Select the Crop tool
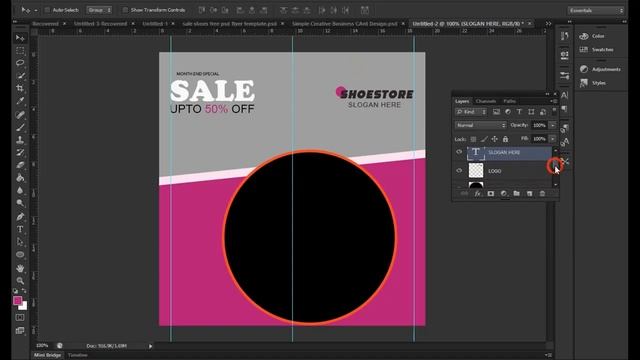 point(20,88)
